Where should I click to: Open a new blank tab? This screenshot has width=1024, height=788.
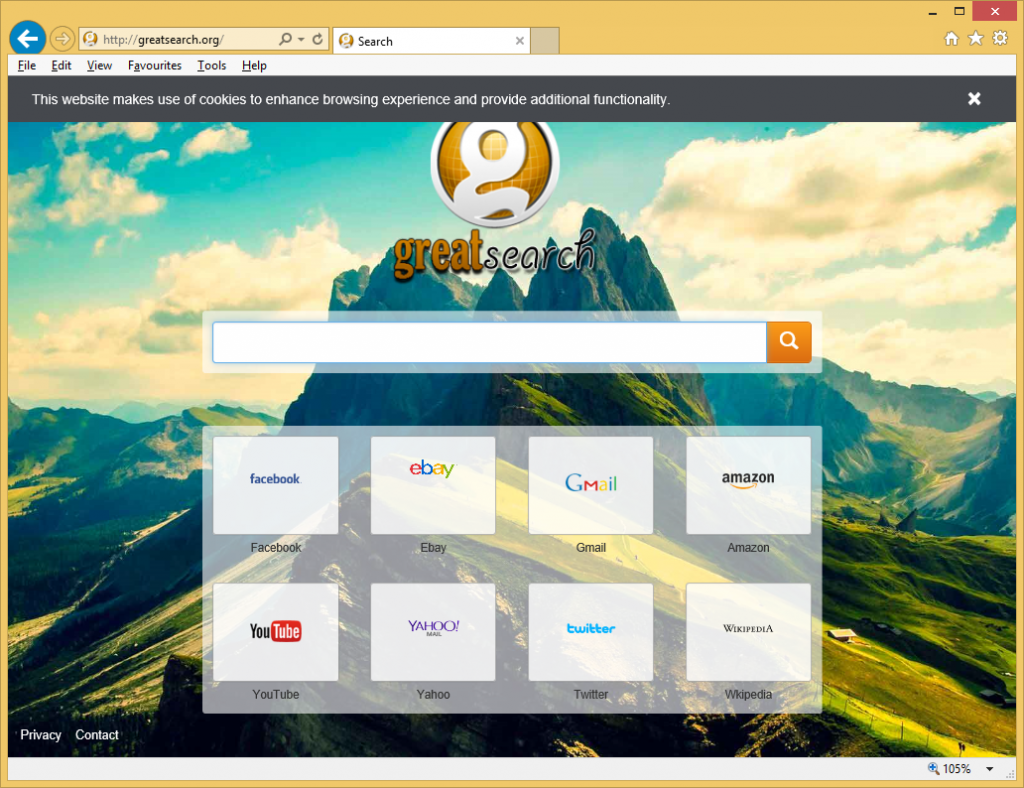(x=545, y=41)
